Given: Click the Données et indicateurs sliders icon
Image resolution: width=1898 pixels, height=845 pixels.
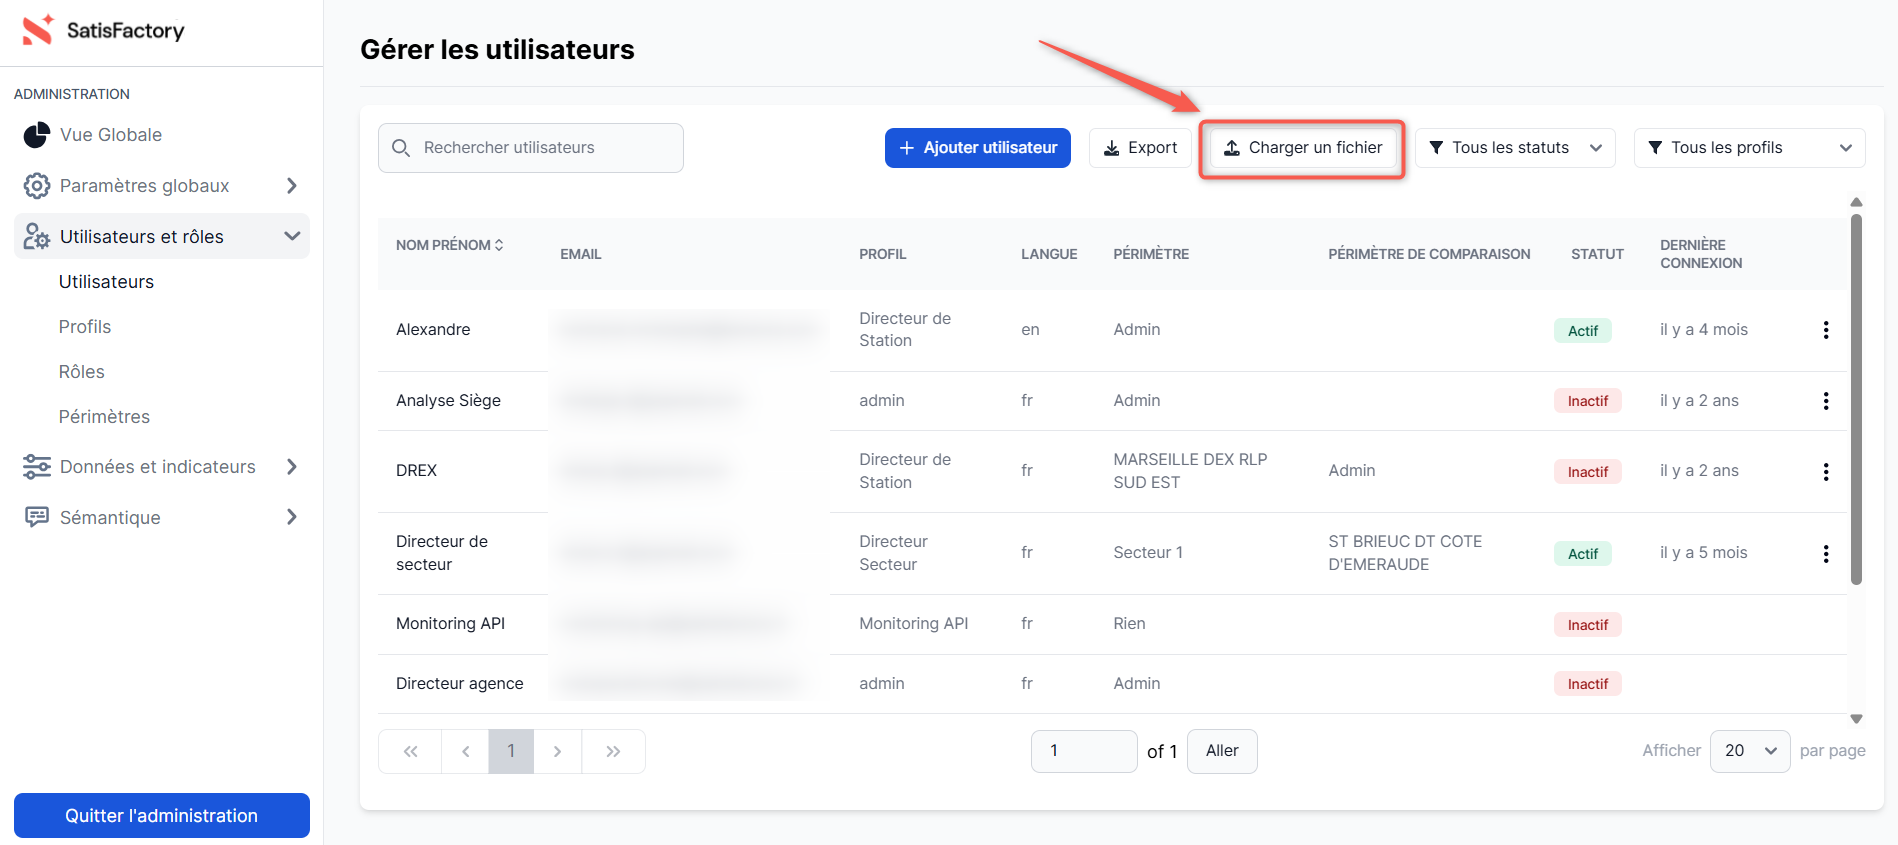Looking at the screenshot, I should pyautogui.click(x=37, y=467).
